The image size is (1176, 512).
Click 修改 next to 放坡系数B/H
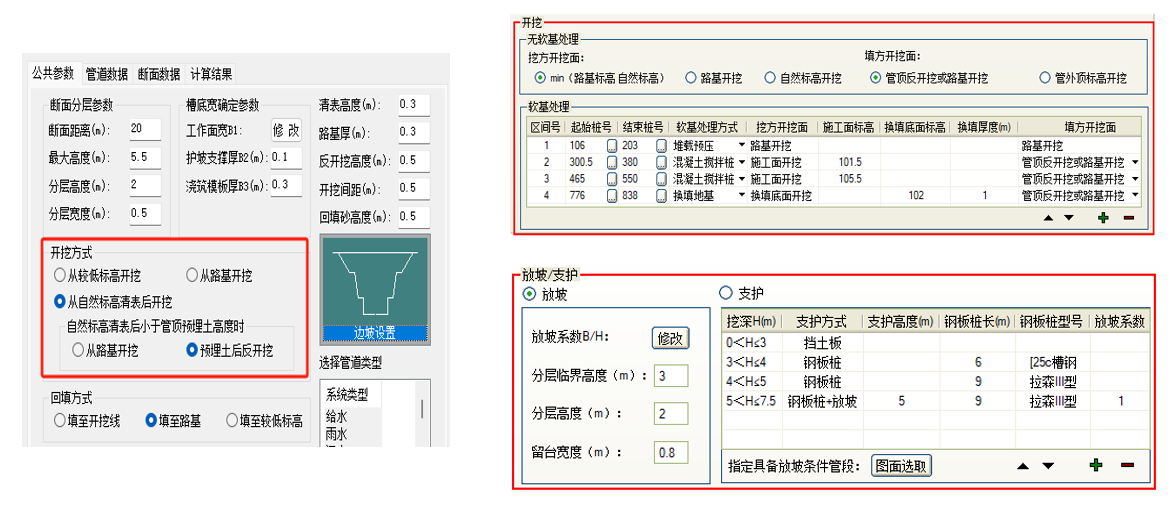[x=670, y=338]
